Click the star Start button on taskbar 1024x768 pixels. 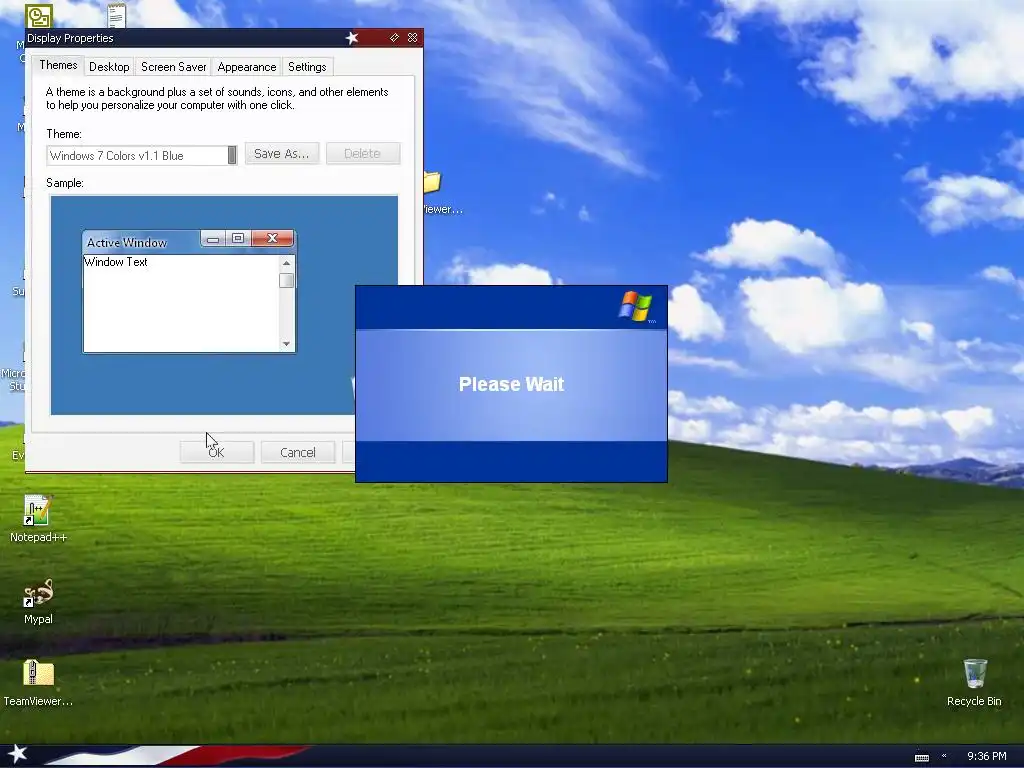(x=17, y=754)
